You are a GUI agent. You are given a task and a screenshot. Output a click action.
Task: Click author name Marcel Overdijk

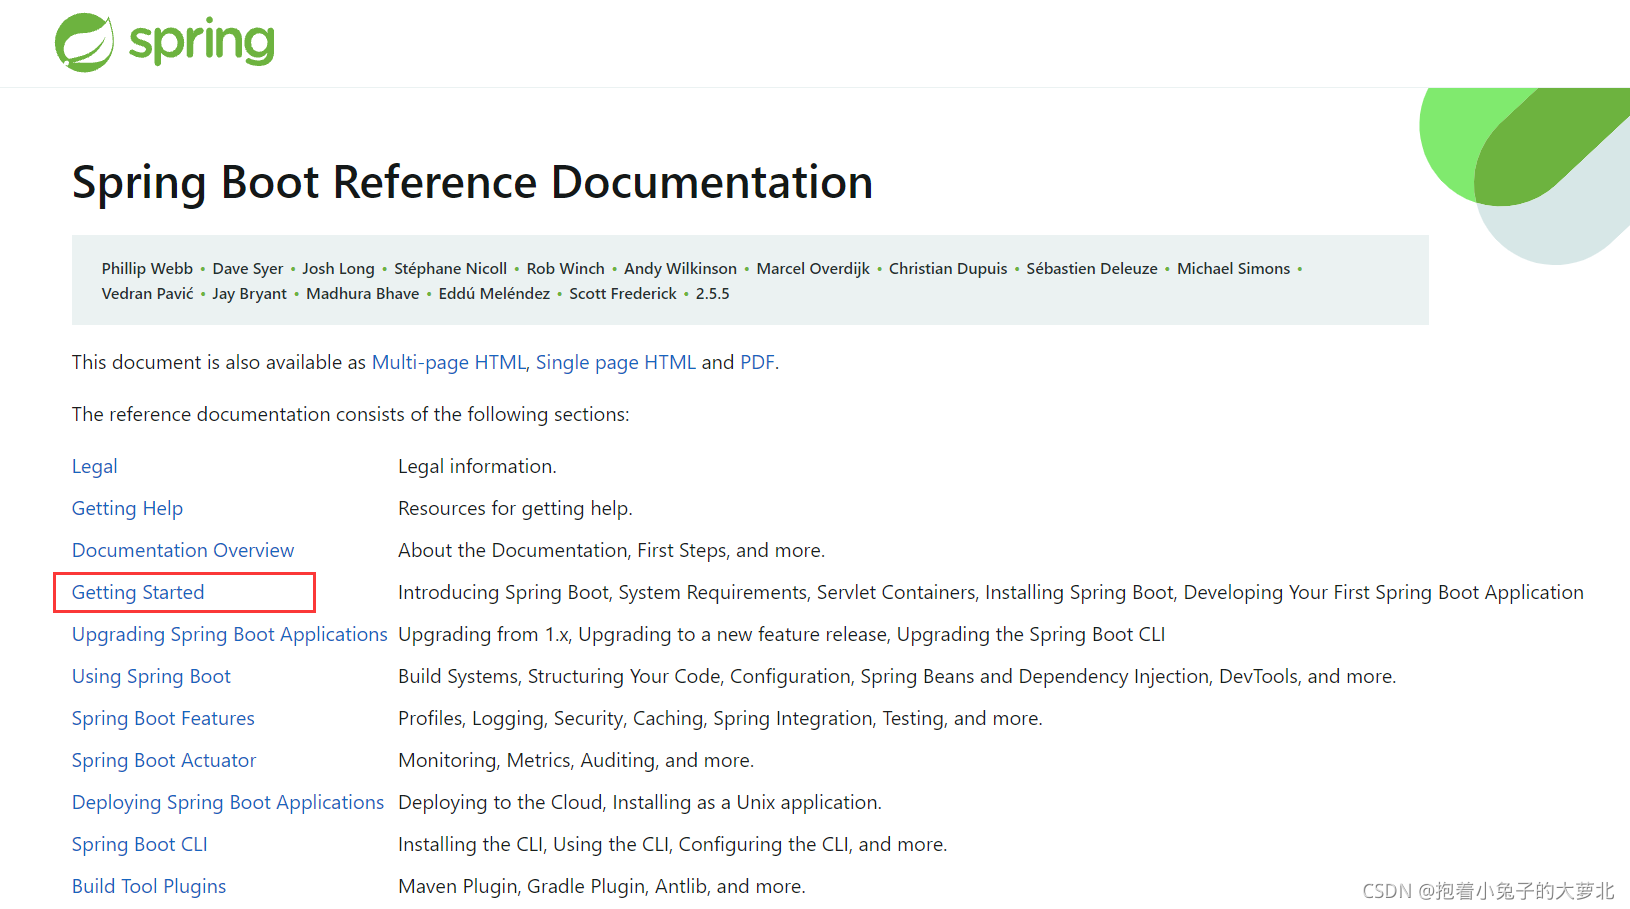813,269
